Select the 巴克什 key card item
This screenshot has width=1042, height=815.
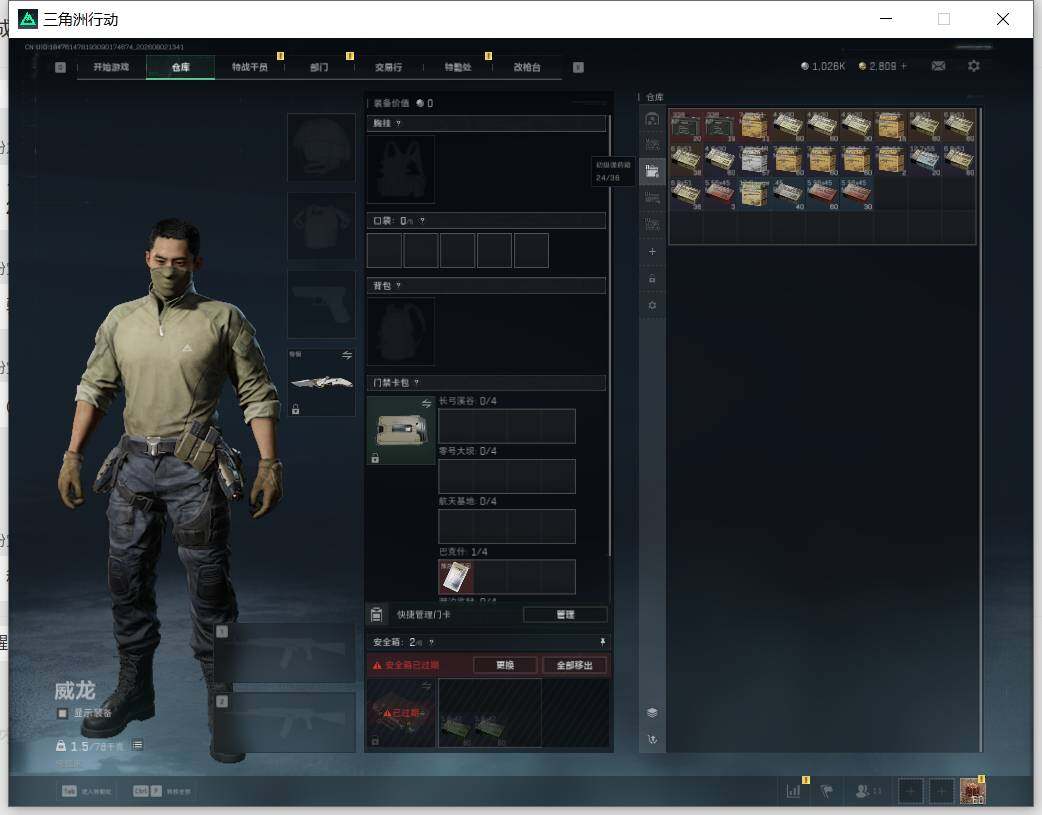click(456, 576)
